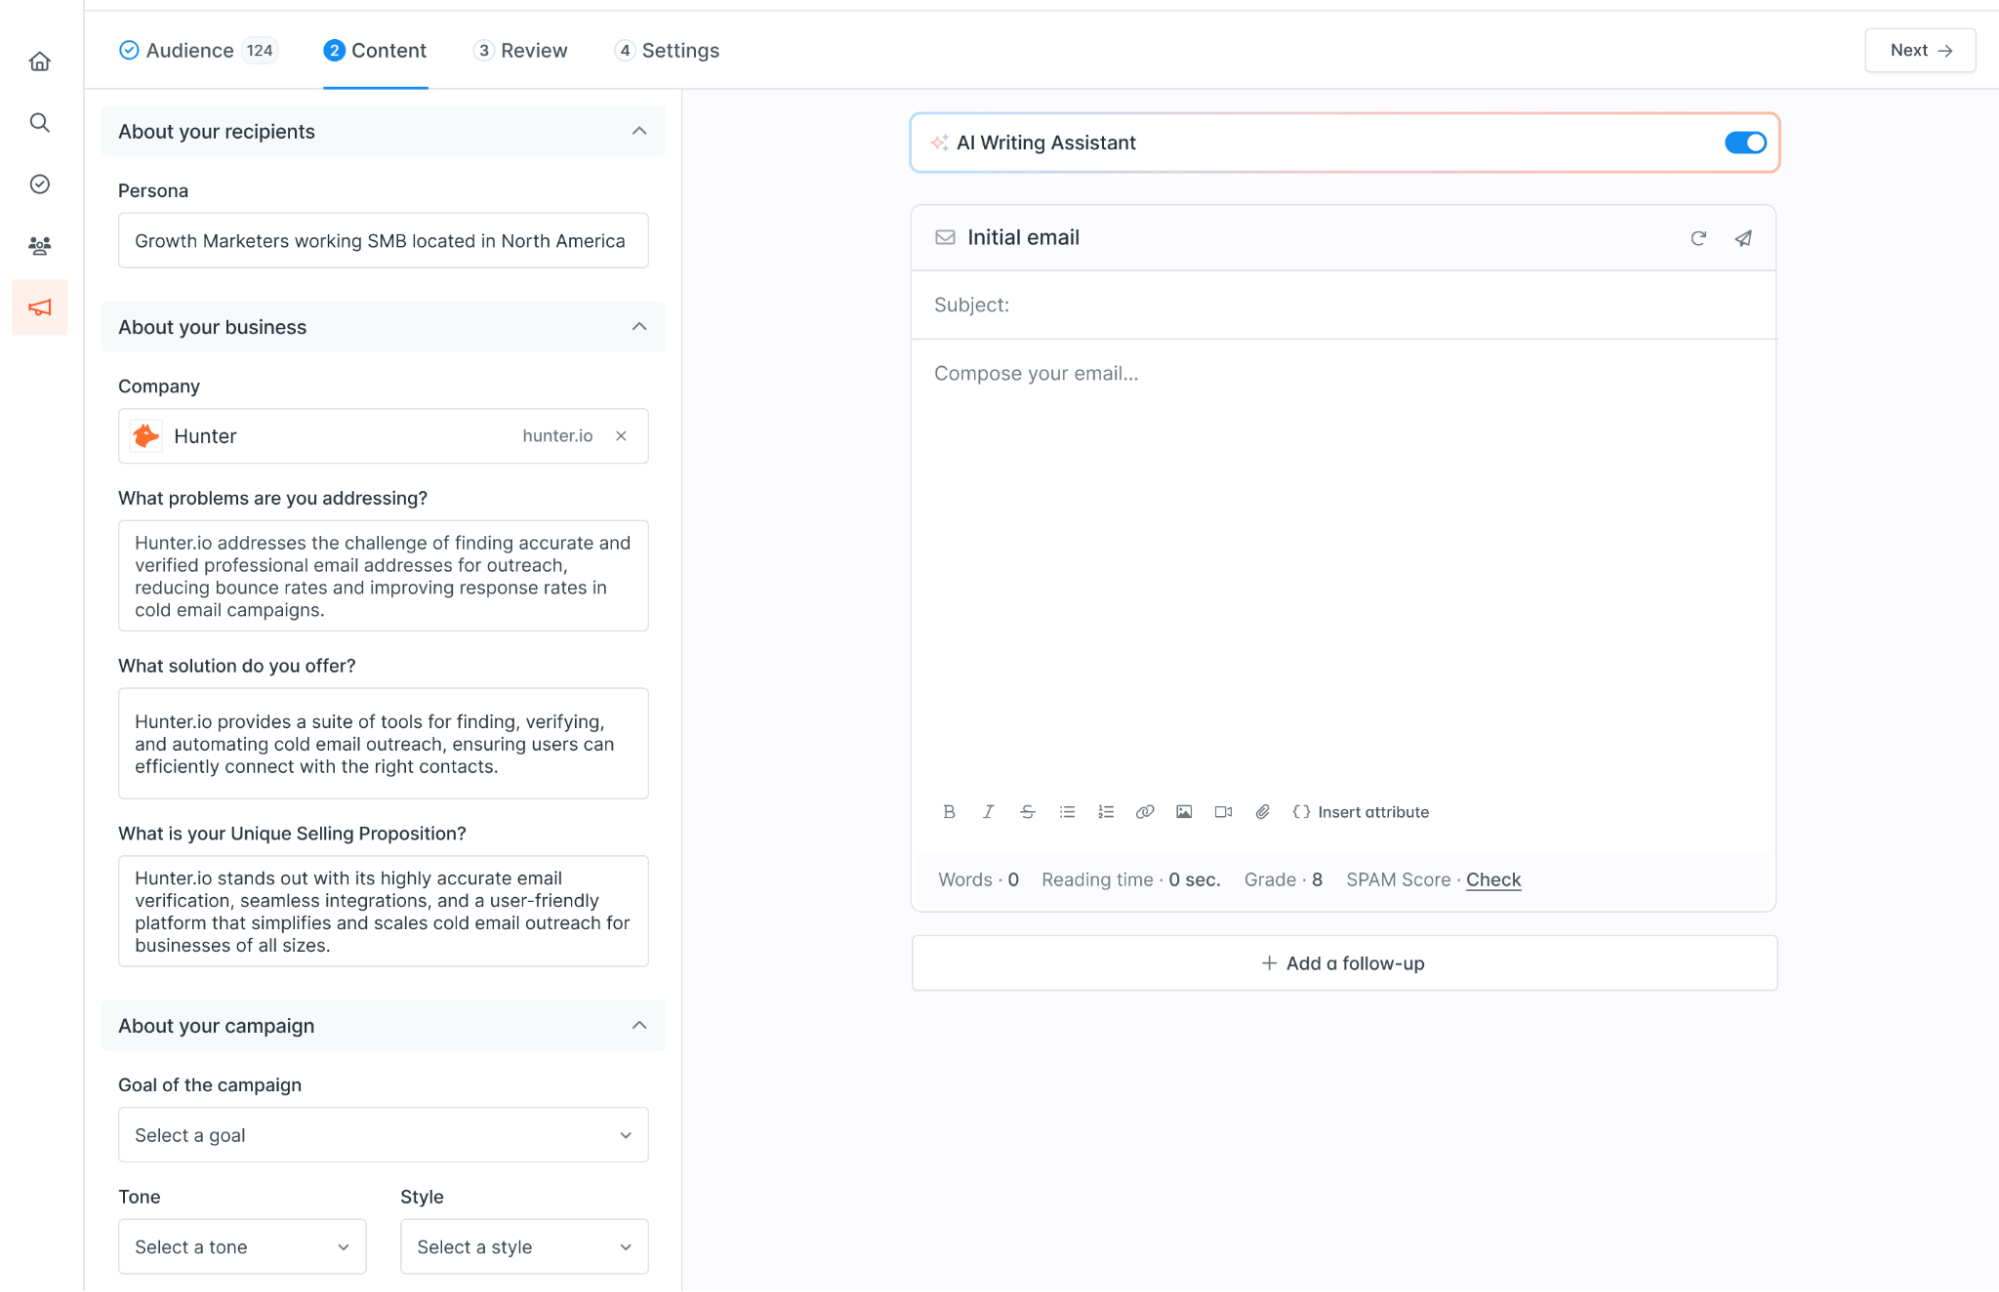
Task: Open the Settings step tab
Action: coord(667,50)
